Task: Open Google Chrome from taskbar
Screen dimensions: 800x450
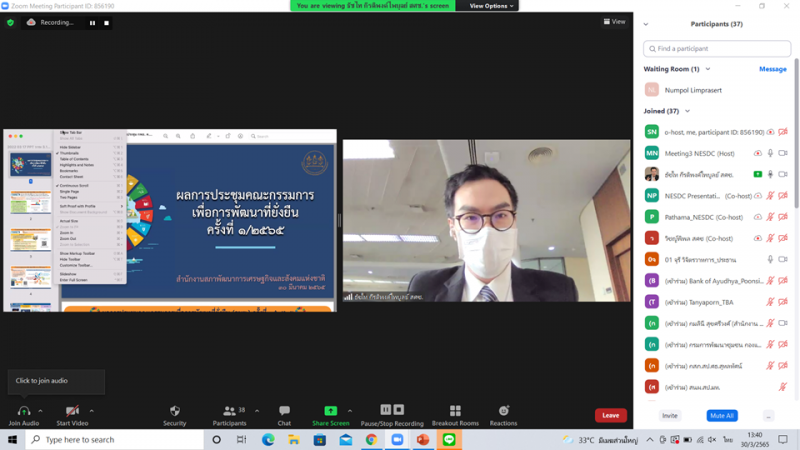Action: (371, 439)
